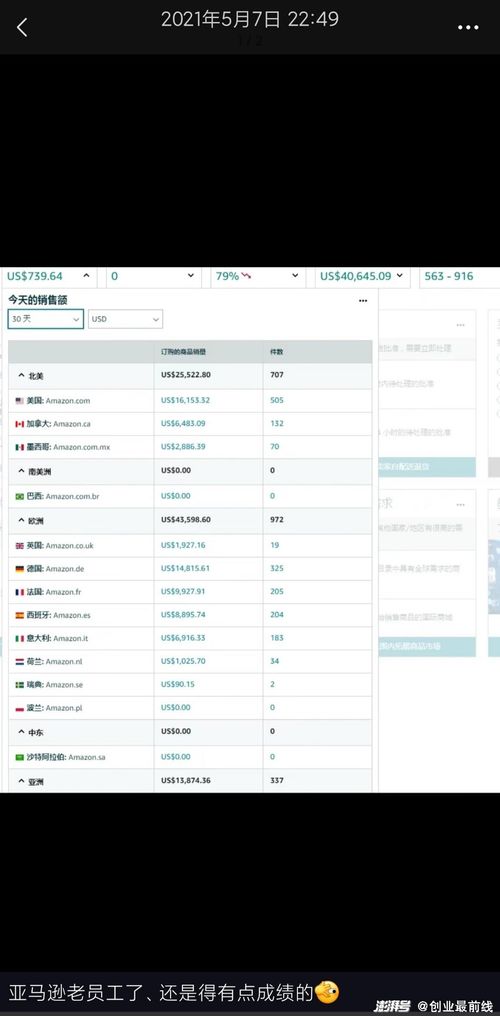Screen dimensions: 500x1016
Task: Collapse the 南美洲 region group
Action: click(x=21, y=472)
